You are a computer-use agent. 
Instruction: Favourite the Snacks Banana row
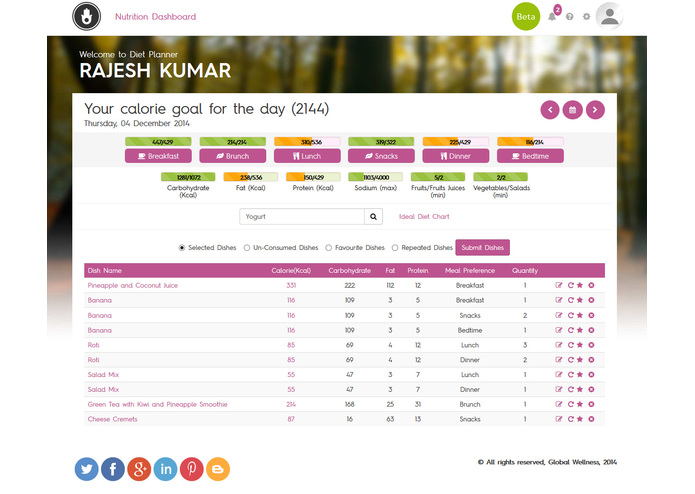coord(580,315)
